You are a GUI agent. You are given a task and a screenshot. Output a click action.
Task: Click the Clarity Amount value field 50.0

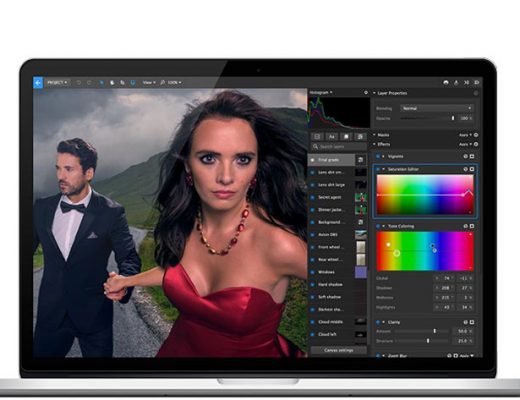point(463,331)
